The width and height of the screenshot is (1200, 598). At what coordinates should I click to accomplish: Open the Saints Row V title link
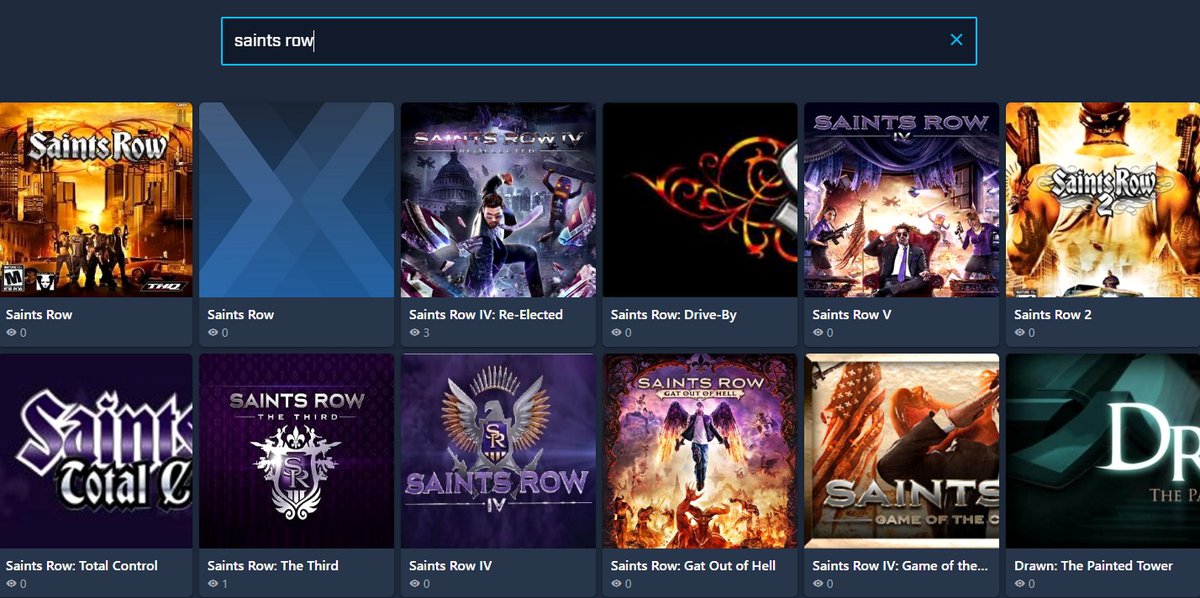click(851, 314)
